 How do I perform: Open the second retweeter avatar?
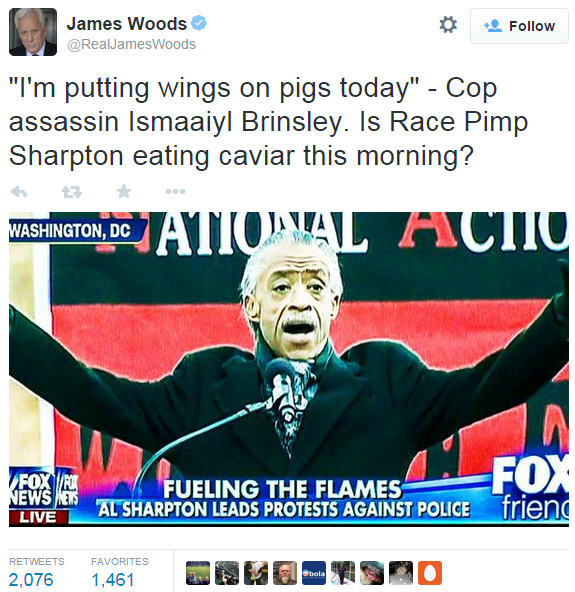227,573
